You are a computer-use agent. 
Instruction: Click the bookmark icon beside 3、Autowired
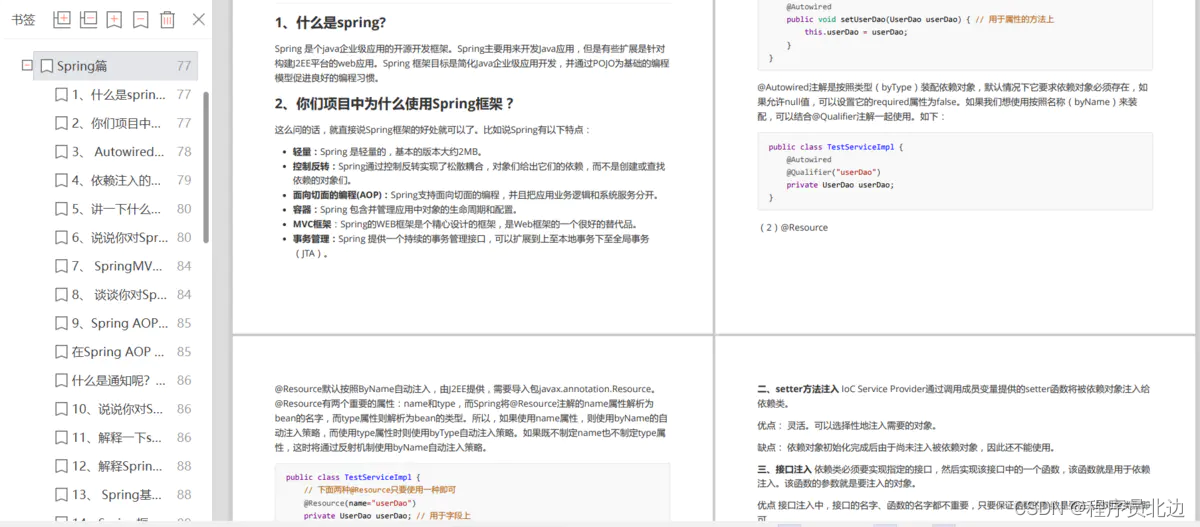(61, 152)
